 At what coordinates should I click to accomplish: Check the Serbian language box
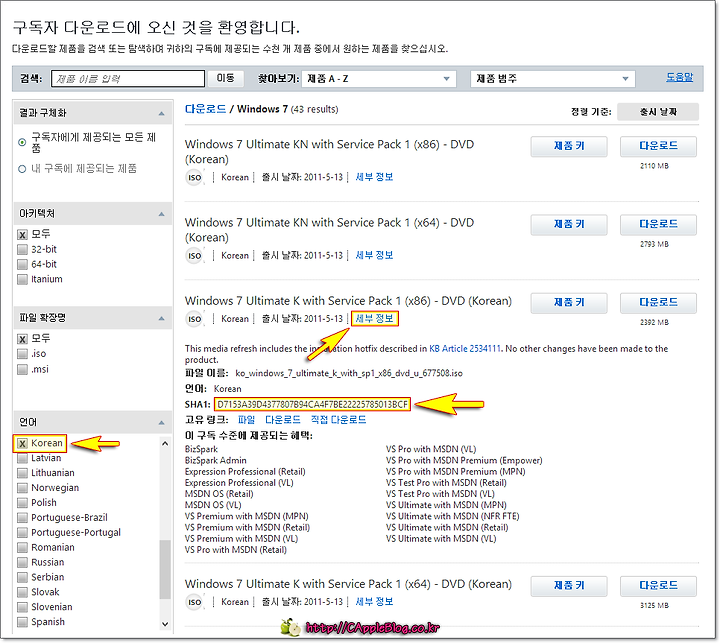click(22, 577)
